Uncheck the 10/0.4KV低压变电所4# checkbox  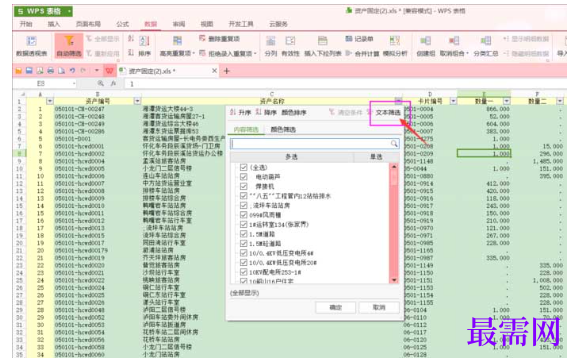pos(243,253)
